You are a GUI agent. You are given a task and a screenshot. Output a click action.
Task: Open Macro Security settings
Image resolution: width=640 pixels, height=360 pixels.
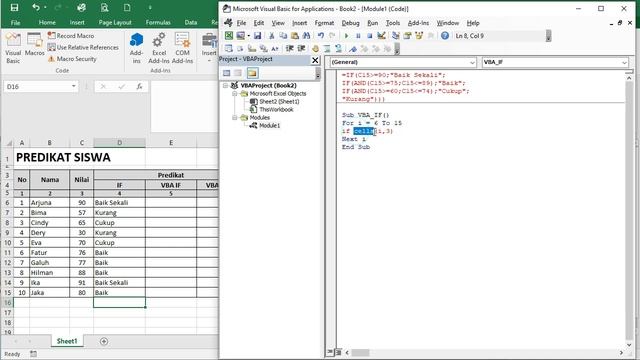tap(72, 59)
